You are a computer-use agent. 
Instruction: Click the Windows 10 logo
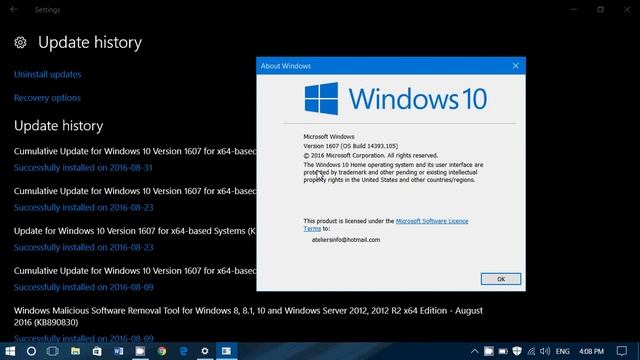pyautogui.click(x=396, y=98)
